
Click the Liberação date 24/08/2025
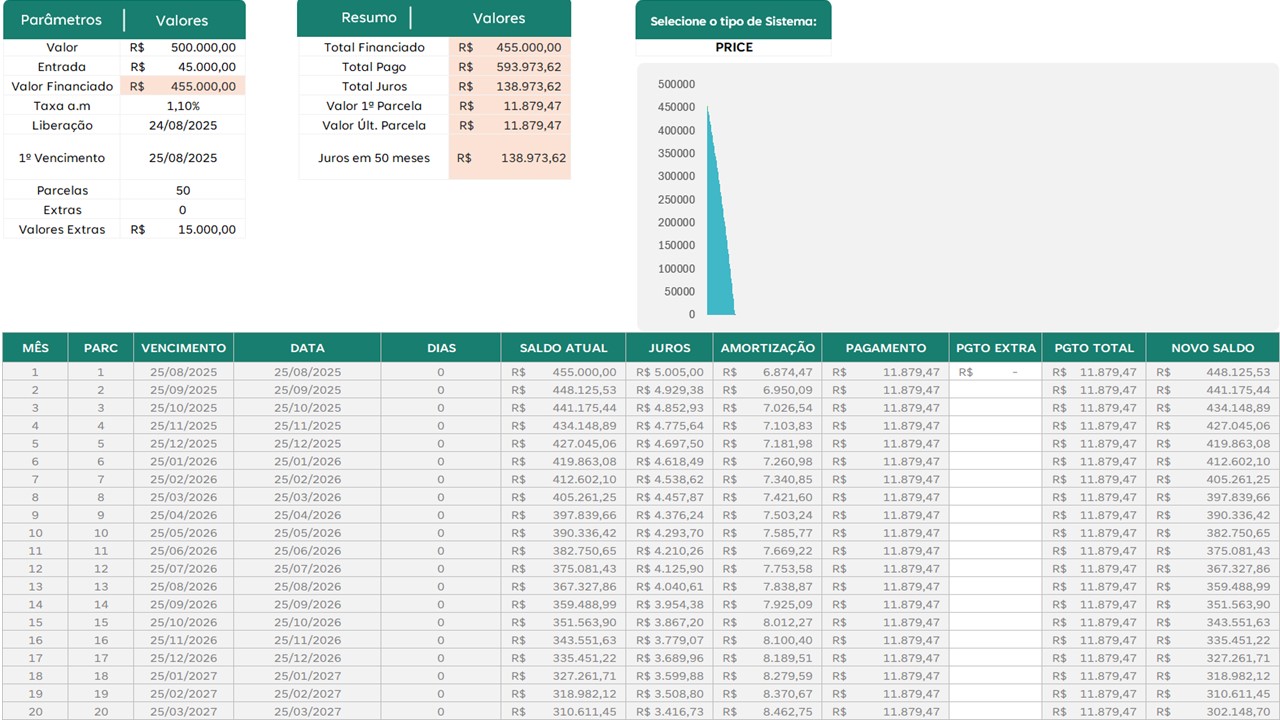pos(182,126)
